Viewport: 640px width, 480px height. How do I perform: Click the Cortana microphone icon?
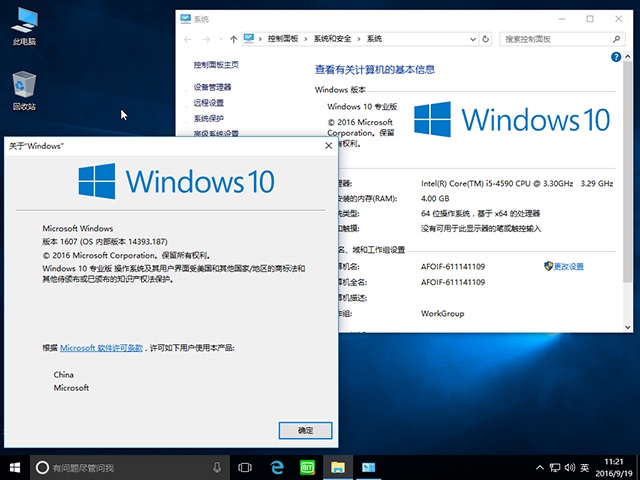(217, 467)
